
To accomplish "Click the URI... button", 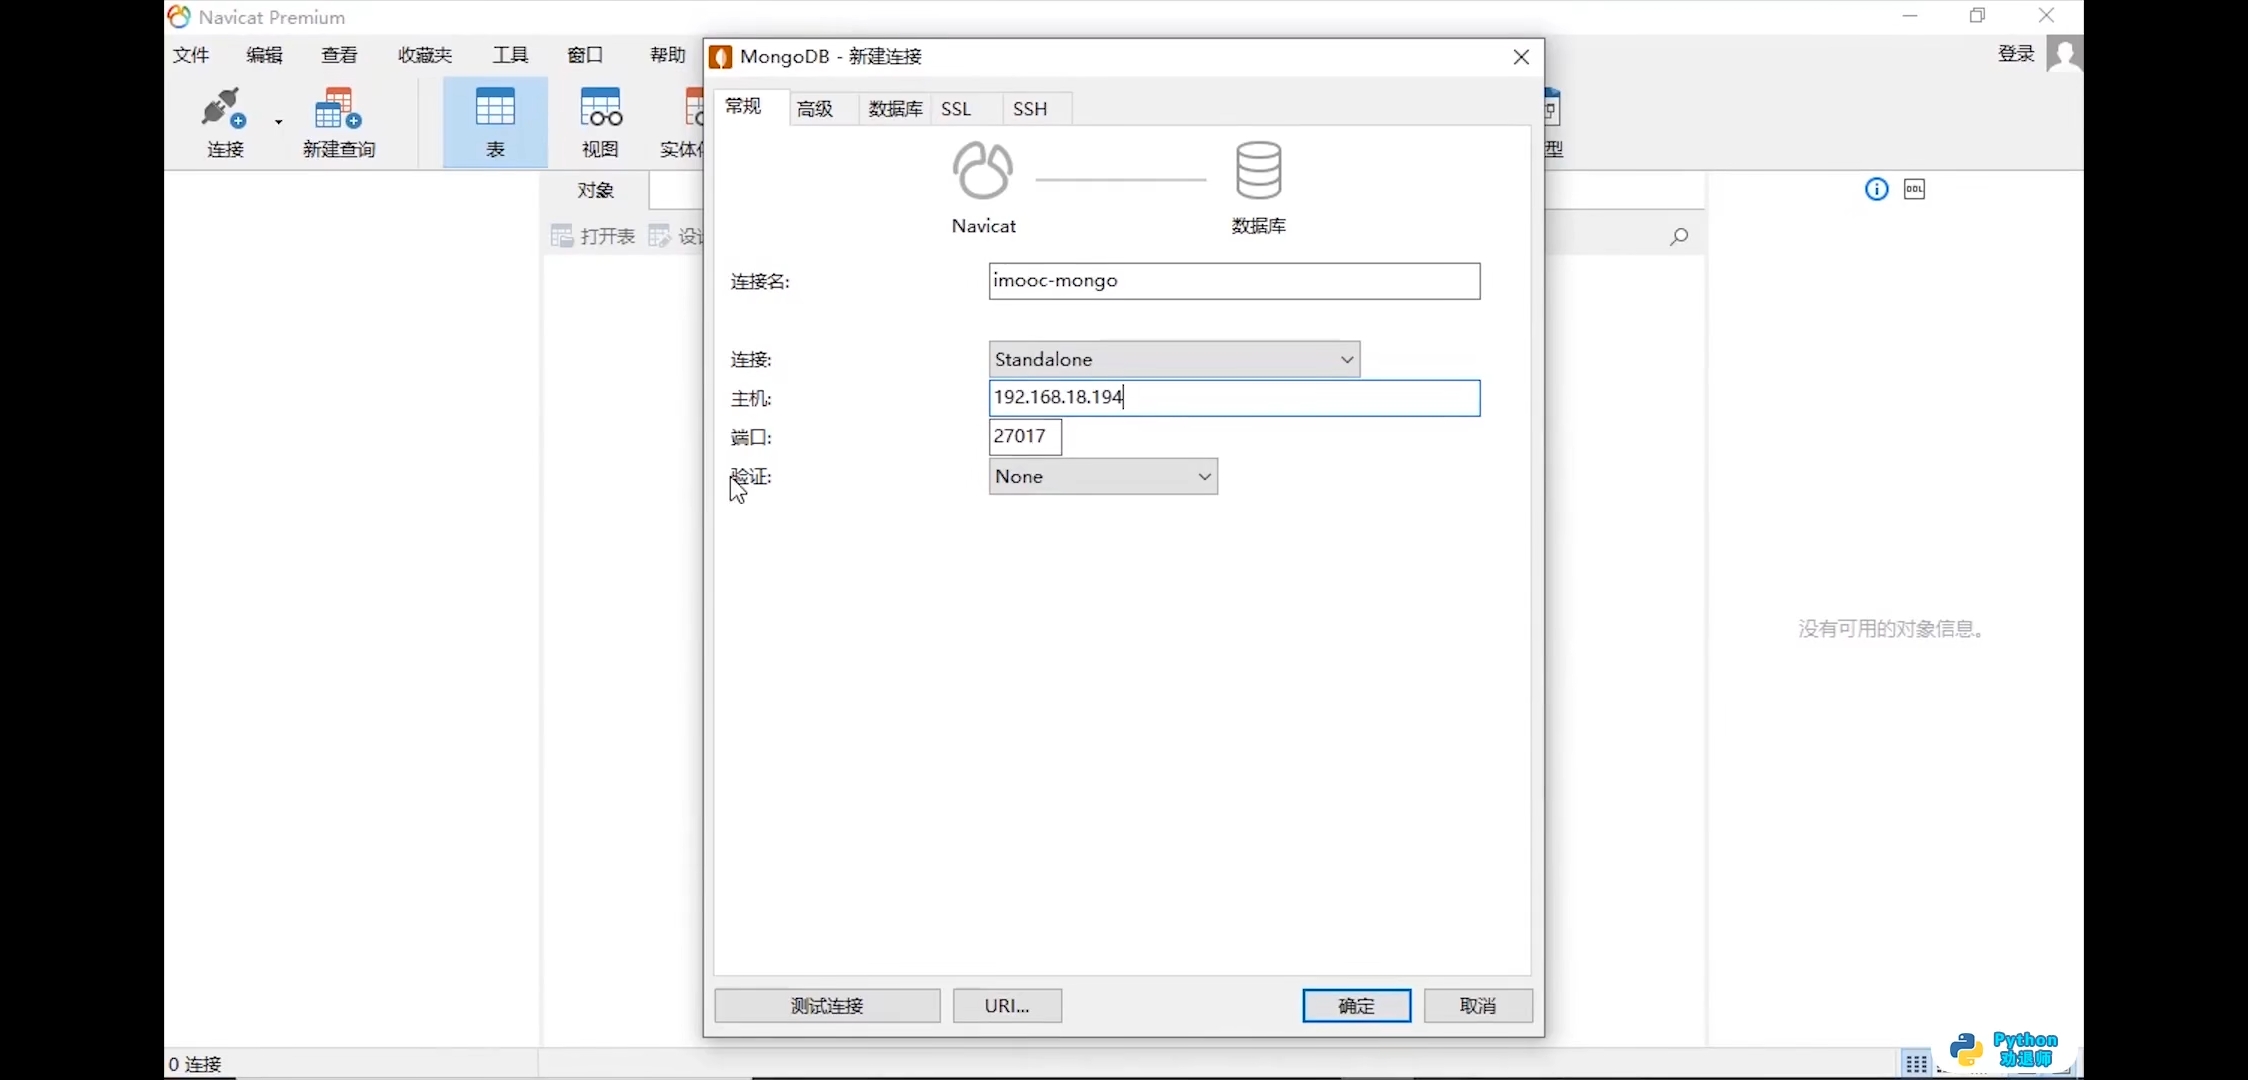I will point(1007,1006).
